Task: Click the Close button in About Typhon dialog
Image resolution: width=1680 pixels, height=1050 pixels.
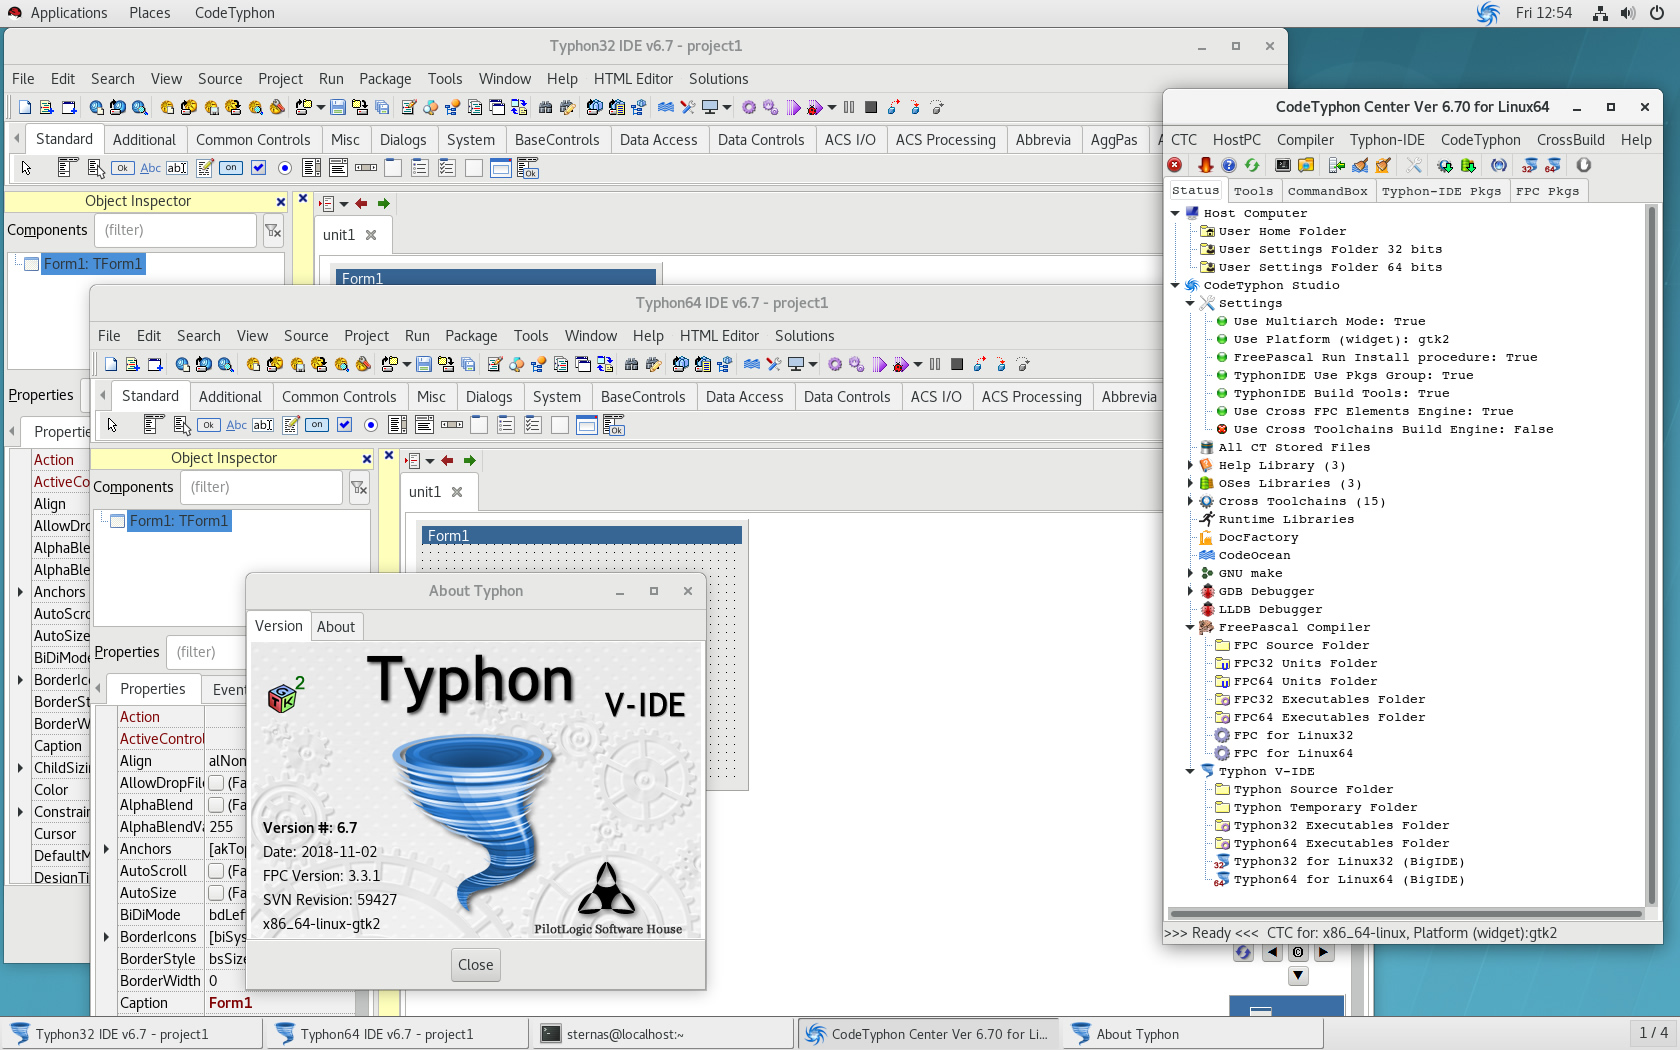Action: coord(476,965)
